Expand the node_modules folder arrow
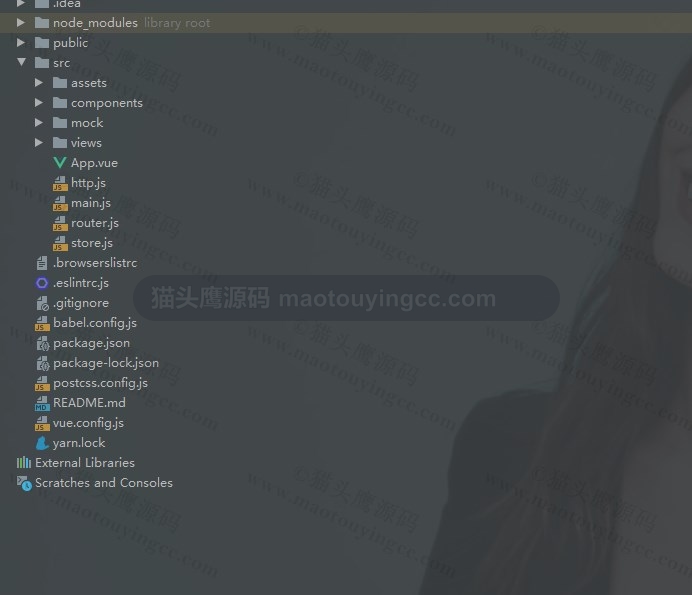Image resolution: width=692 pixels, height=595 pixels. [x=20, y=22]
